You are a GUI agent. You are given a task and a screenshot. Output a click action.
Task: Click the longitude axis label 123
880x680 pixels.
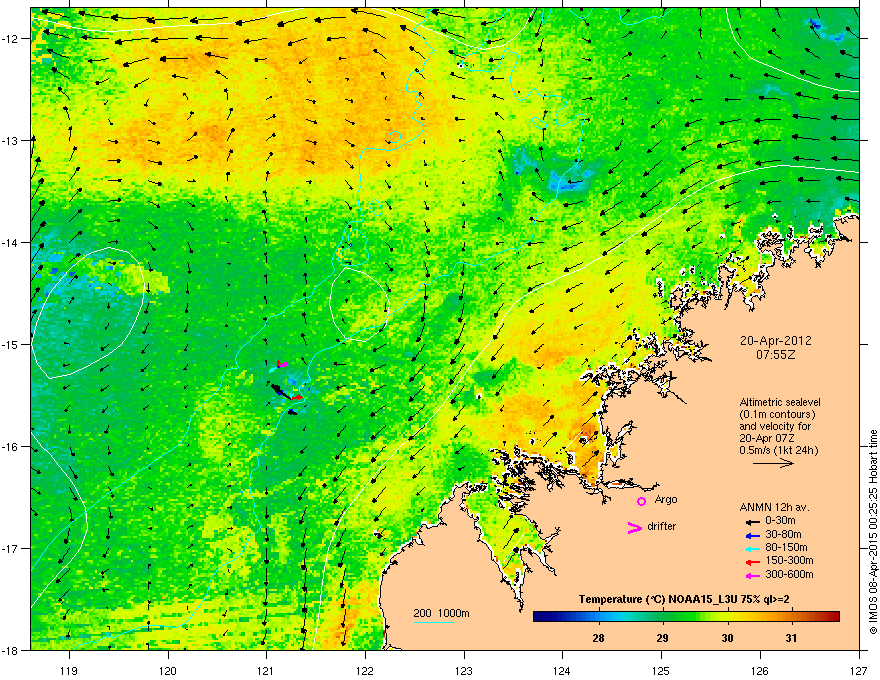[x=464, y=670]
